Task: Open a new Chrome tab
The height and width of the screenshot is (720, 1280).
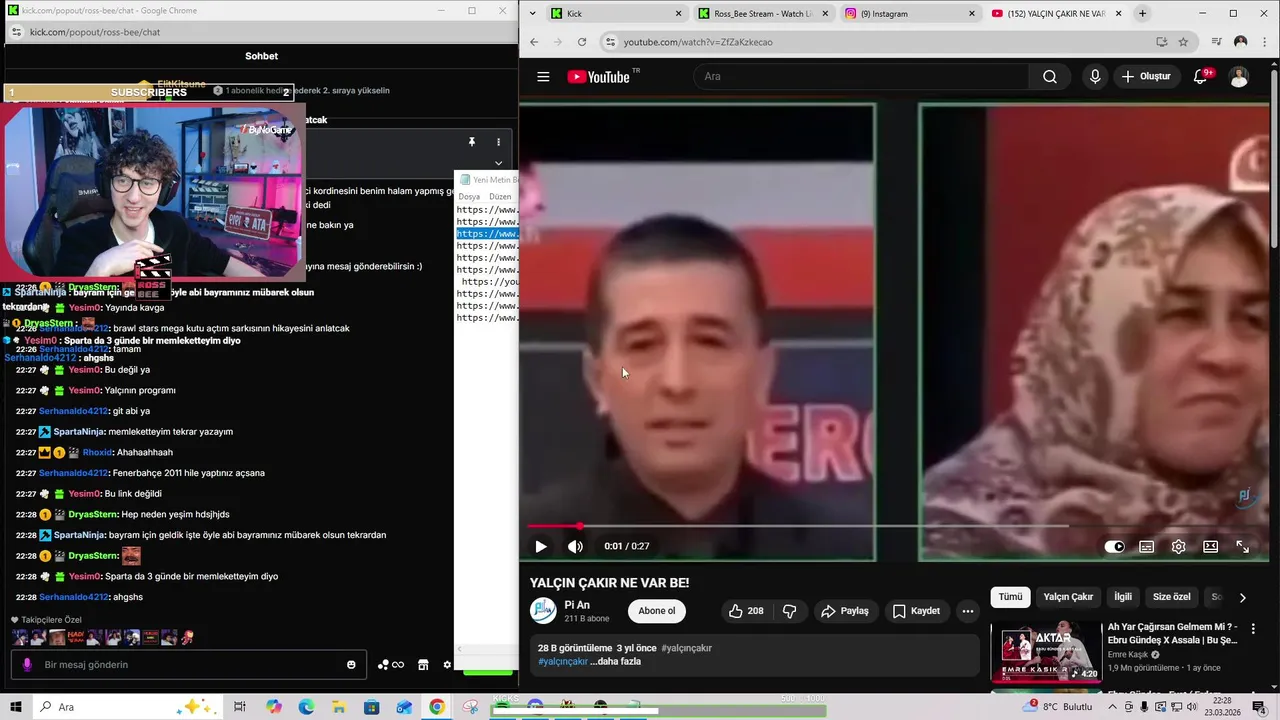Action: (x=1142, y=14)
